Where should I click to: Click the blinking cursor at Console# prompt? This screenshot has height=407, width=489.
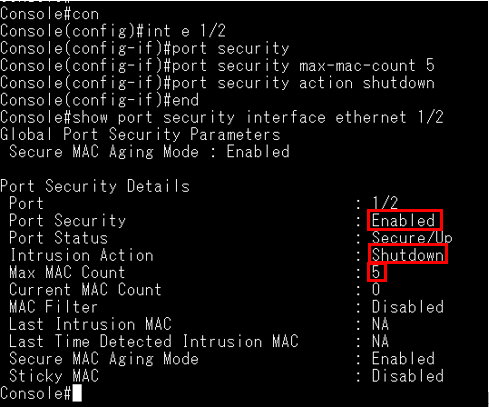(x=77, y=393)
